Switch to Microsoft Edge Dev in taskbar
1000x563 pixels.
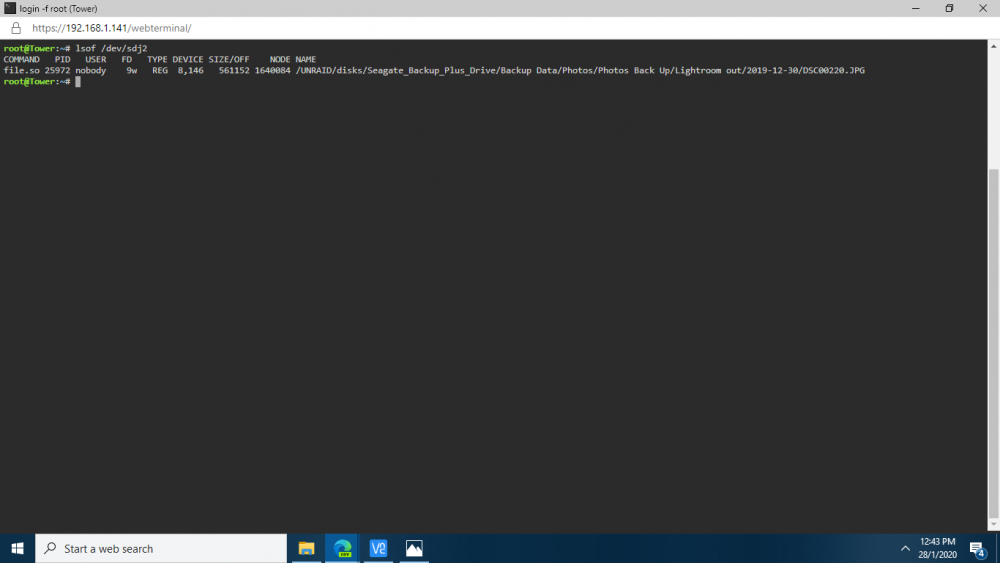pos(342,548)
